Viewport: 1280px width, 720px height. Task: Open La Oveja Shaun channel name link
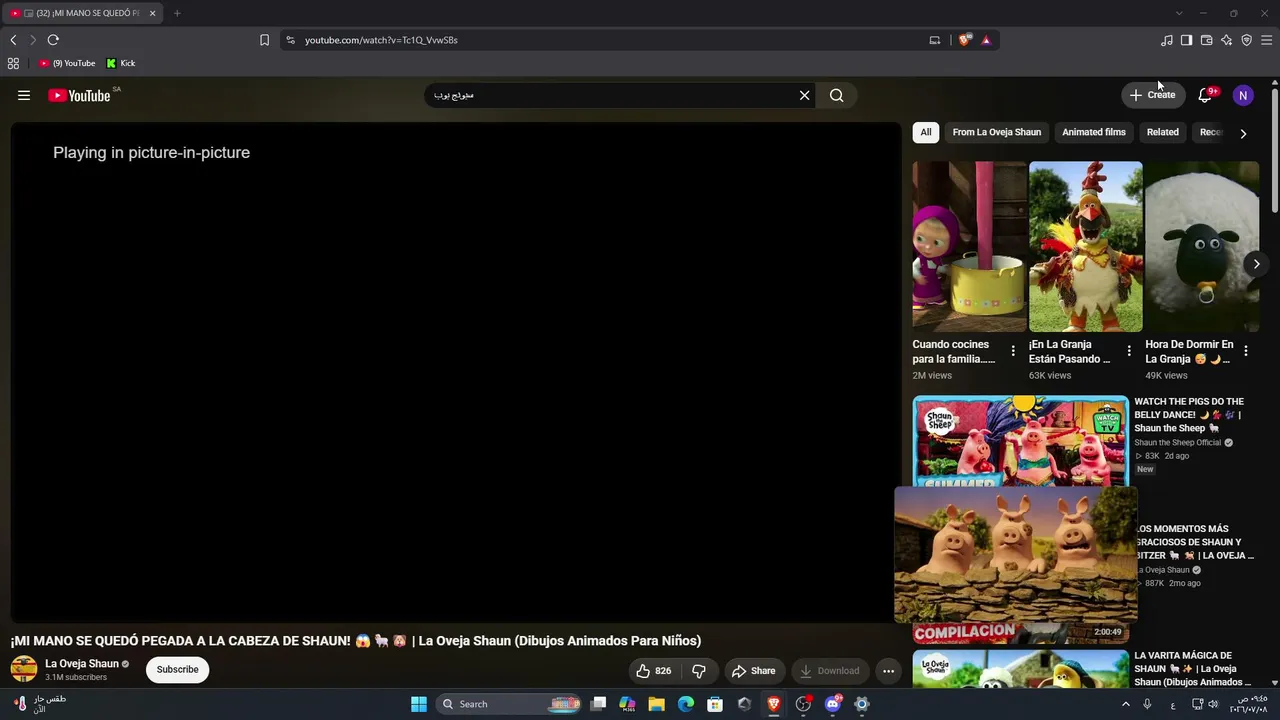(82, 664)
